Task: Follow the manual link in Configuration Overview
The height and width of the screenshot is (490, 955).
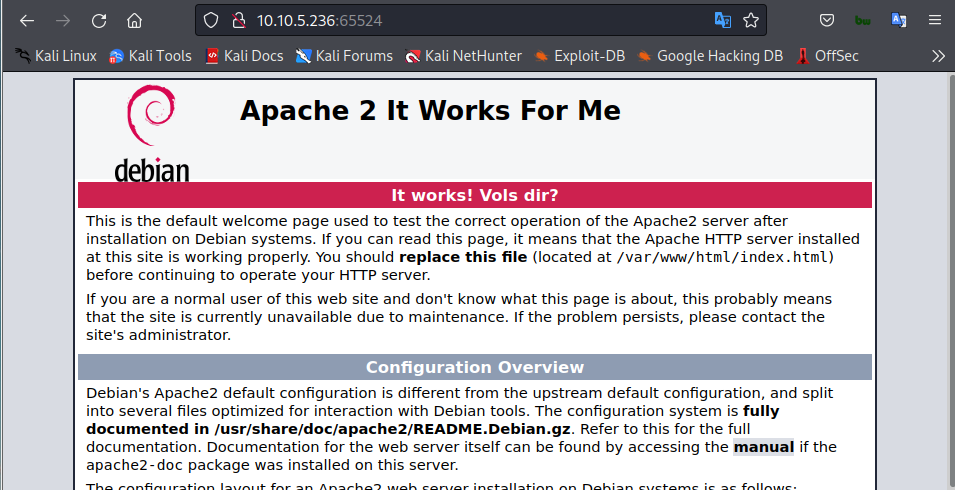Action: 763,447
